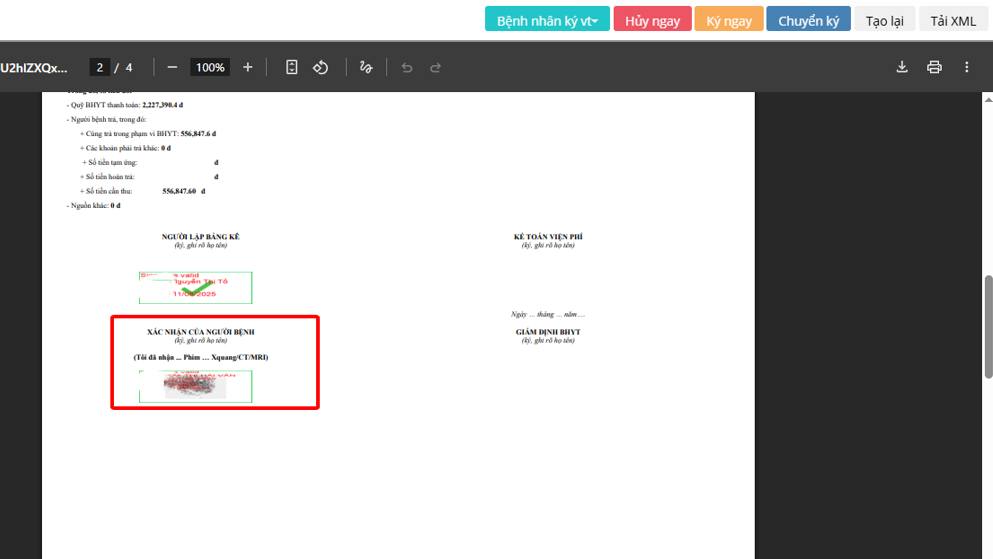Viewport: 993px width, 559px height.
Task: Click the 100% zoom level field
Action: click(210, 67)
